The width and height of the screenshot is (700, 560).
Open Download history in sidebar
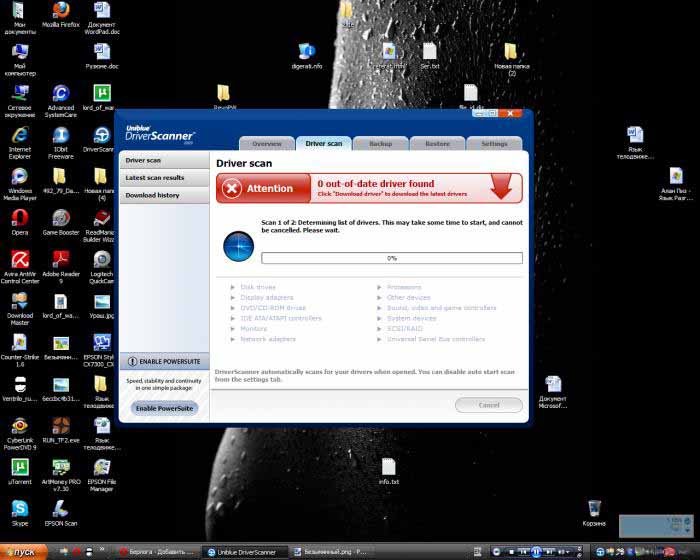[164, 195]
